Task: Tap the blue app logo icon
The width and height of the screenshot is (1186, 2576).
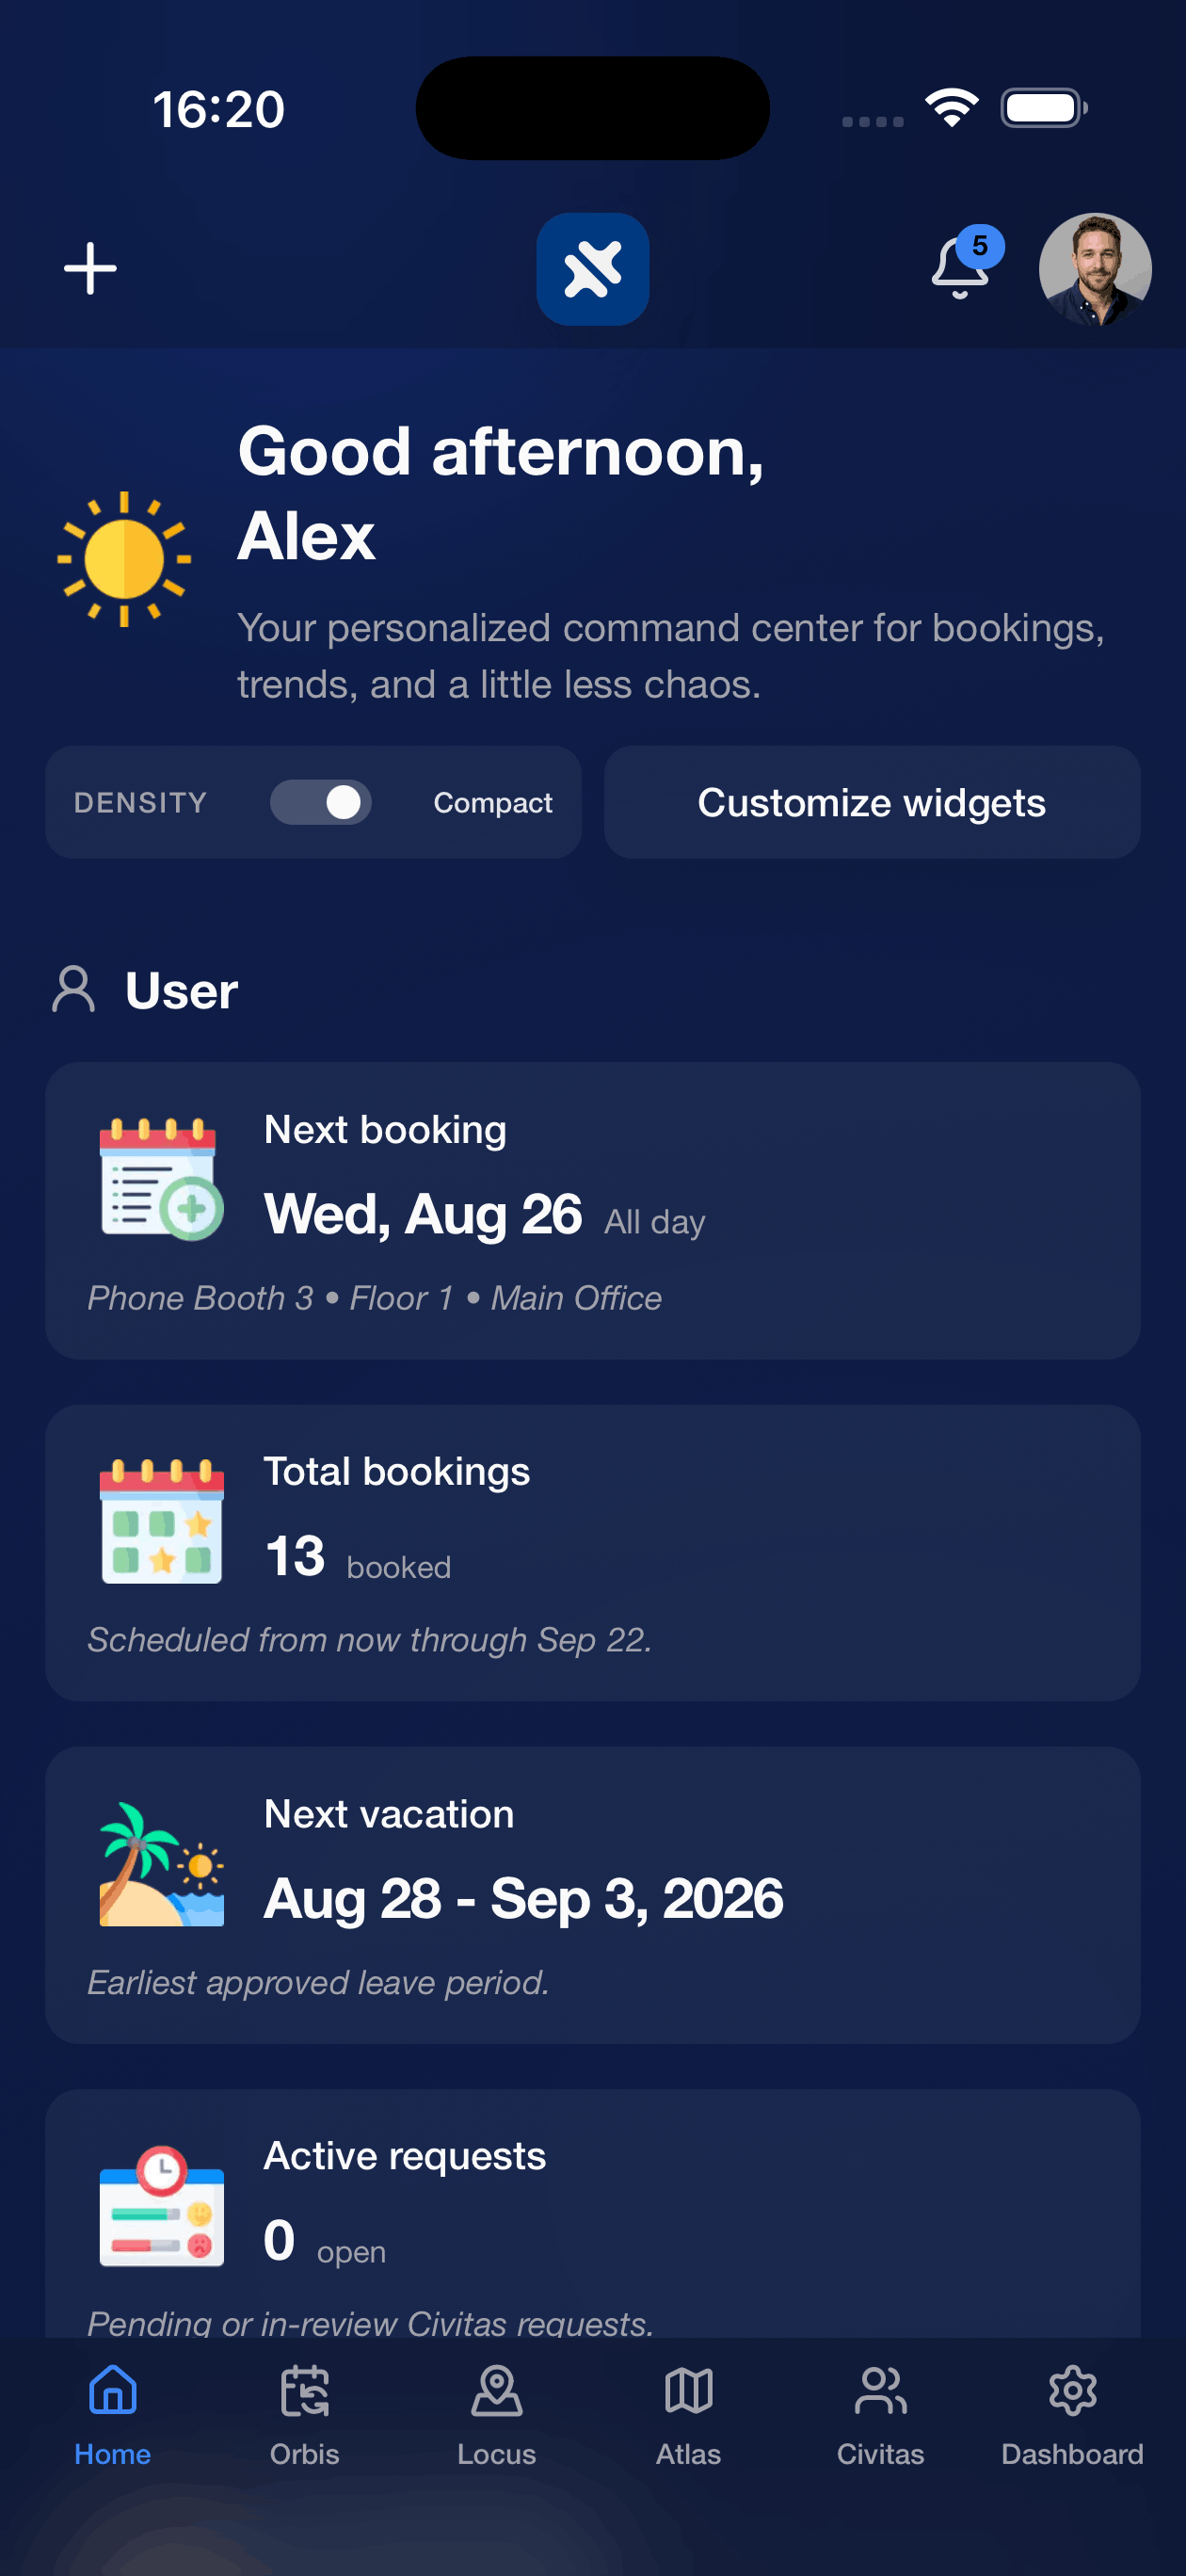Action: [593, 269]
